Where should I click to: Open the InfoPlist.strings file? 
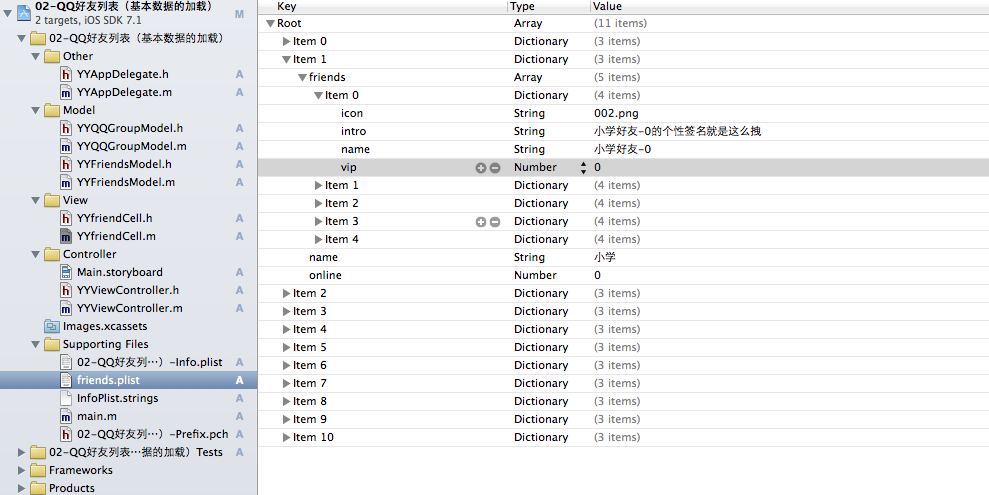[117, 398]
